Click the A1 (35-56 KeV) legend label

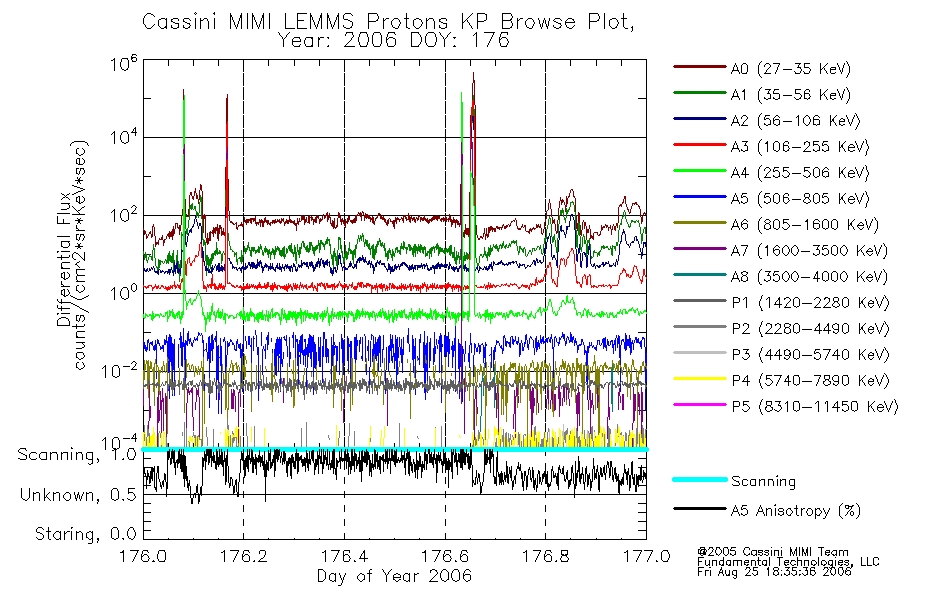pyautogui.click(x=791, y=95)
